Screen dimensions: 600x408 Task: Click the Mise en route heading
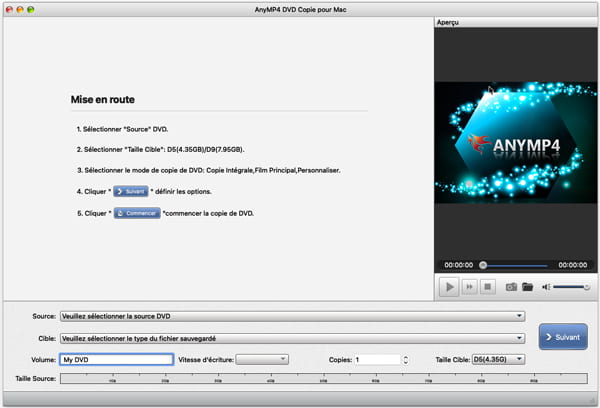[103, 100]
